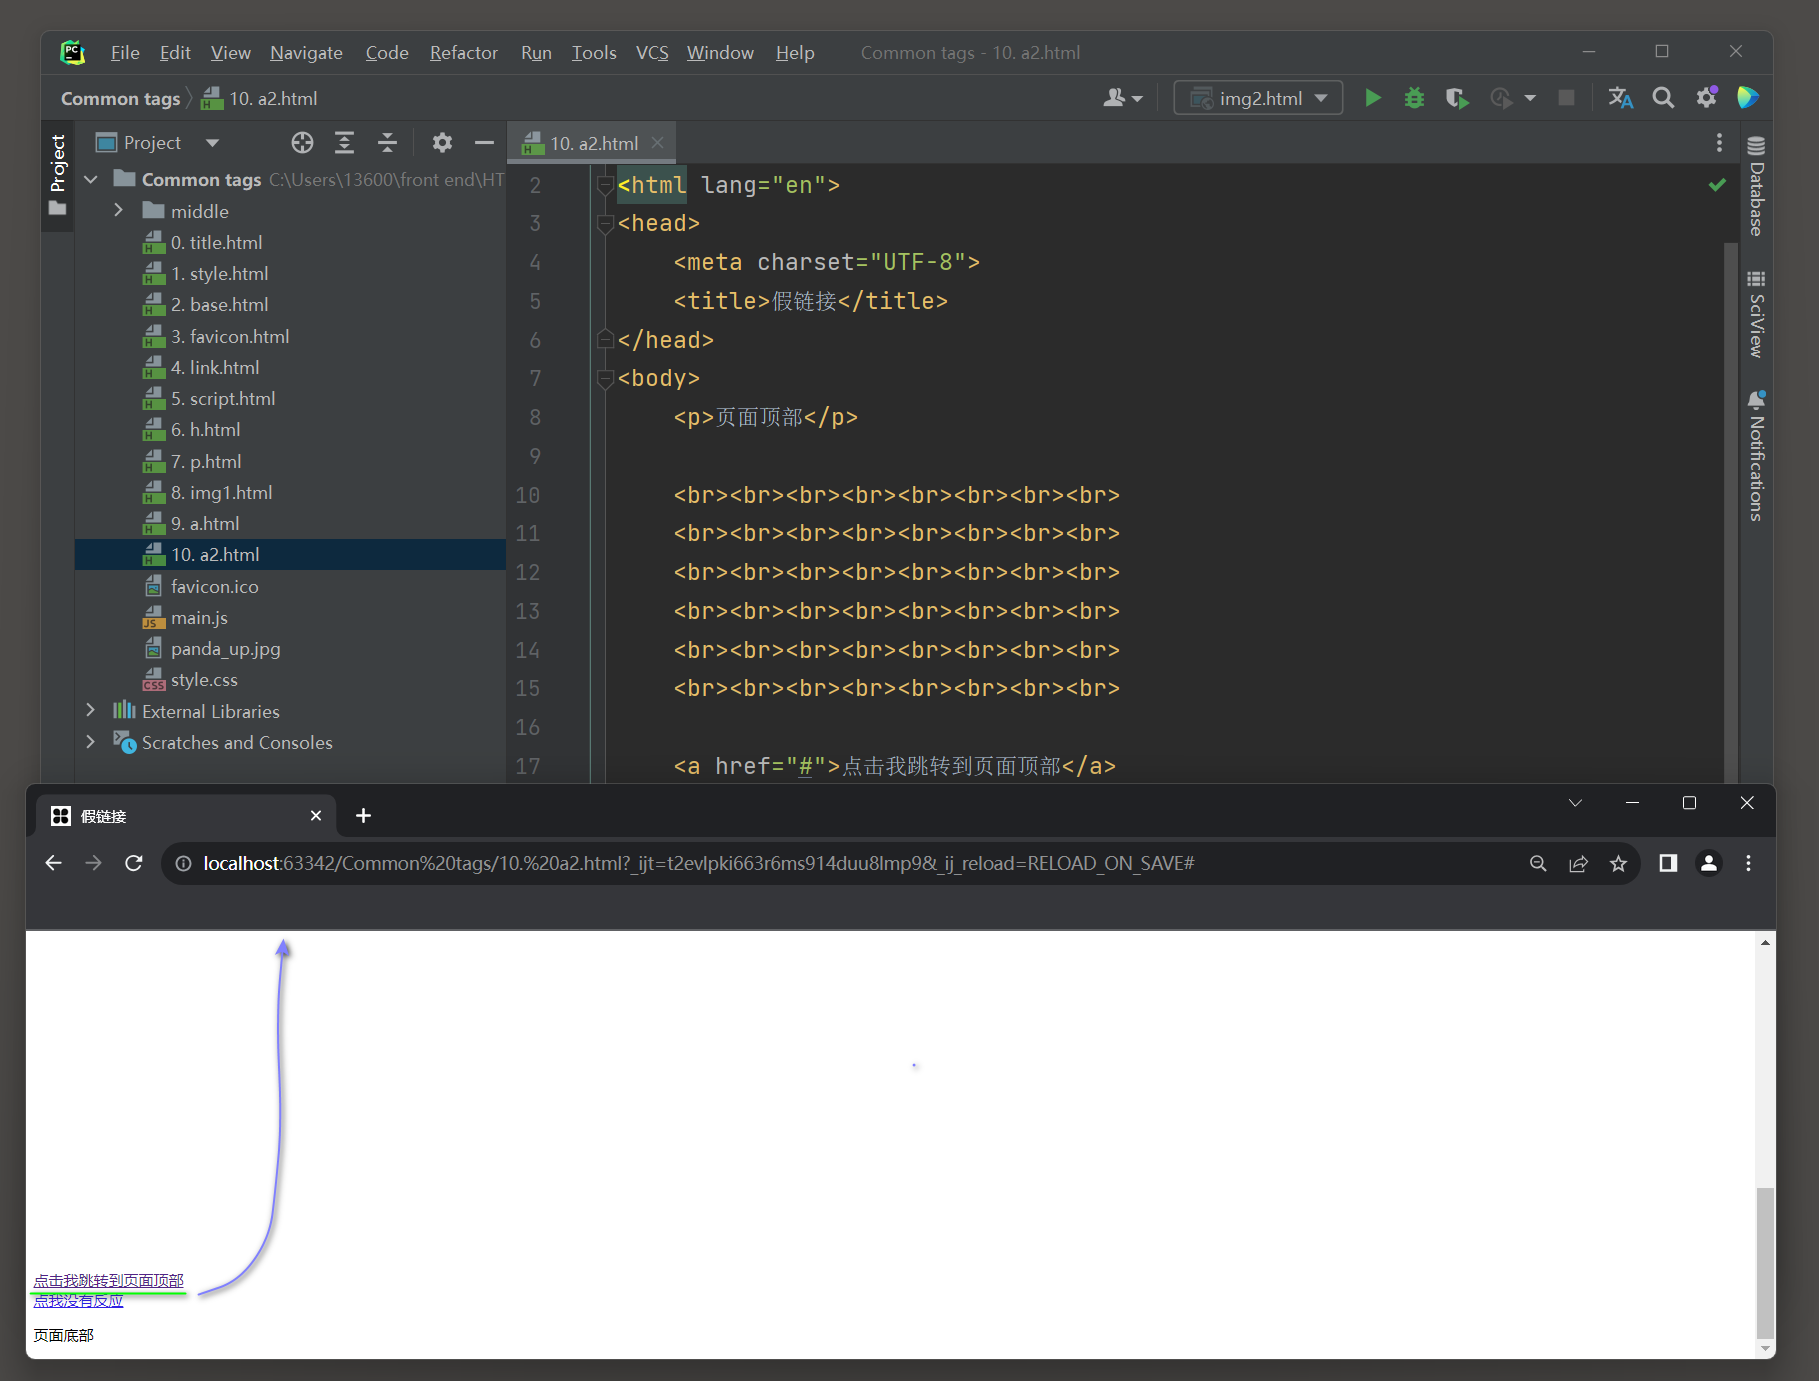Viewport: 1819px width, 1381px height.
Task: Open the Refactor menu
Action: 464,53
